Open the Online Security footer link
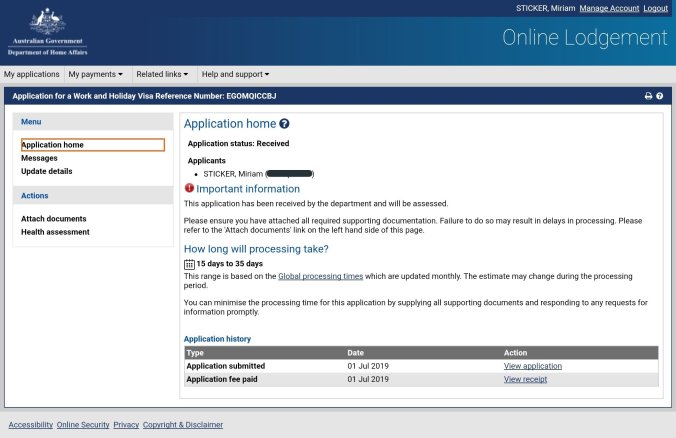Screen dimensions: 676x438 pyautogui.click(x=83, y=425)
